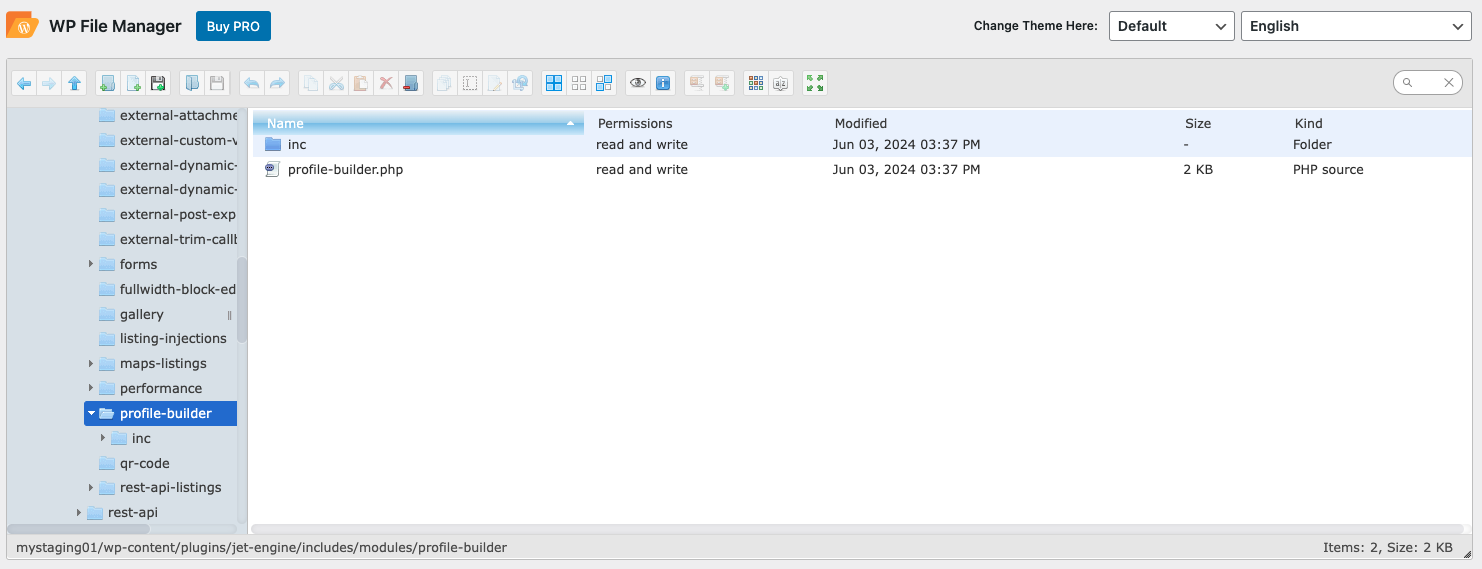Collapse the profile-builder folder arrow
The height and width of the screenshot is (569, 1482).
tap(91, 413)
